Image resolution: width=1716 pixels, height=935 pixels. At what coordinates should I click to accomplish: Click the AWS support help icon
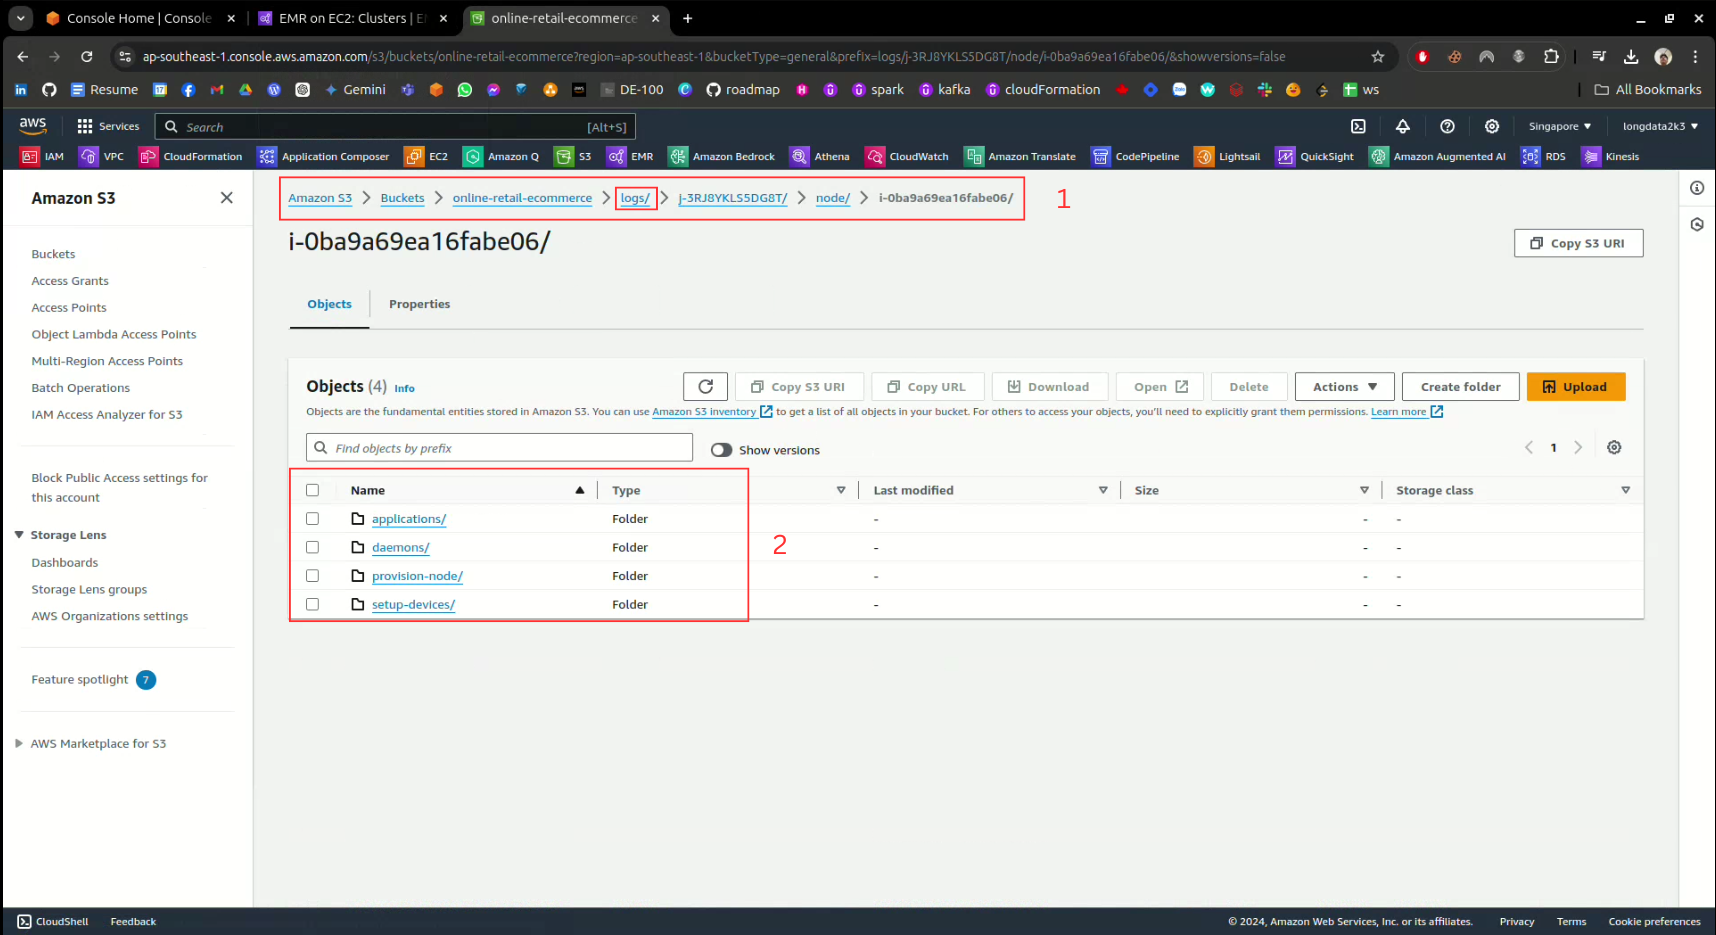pos(1447,127)
